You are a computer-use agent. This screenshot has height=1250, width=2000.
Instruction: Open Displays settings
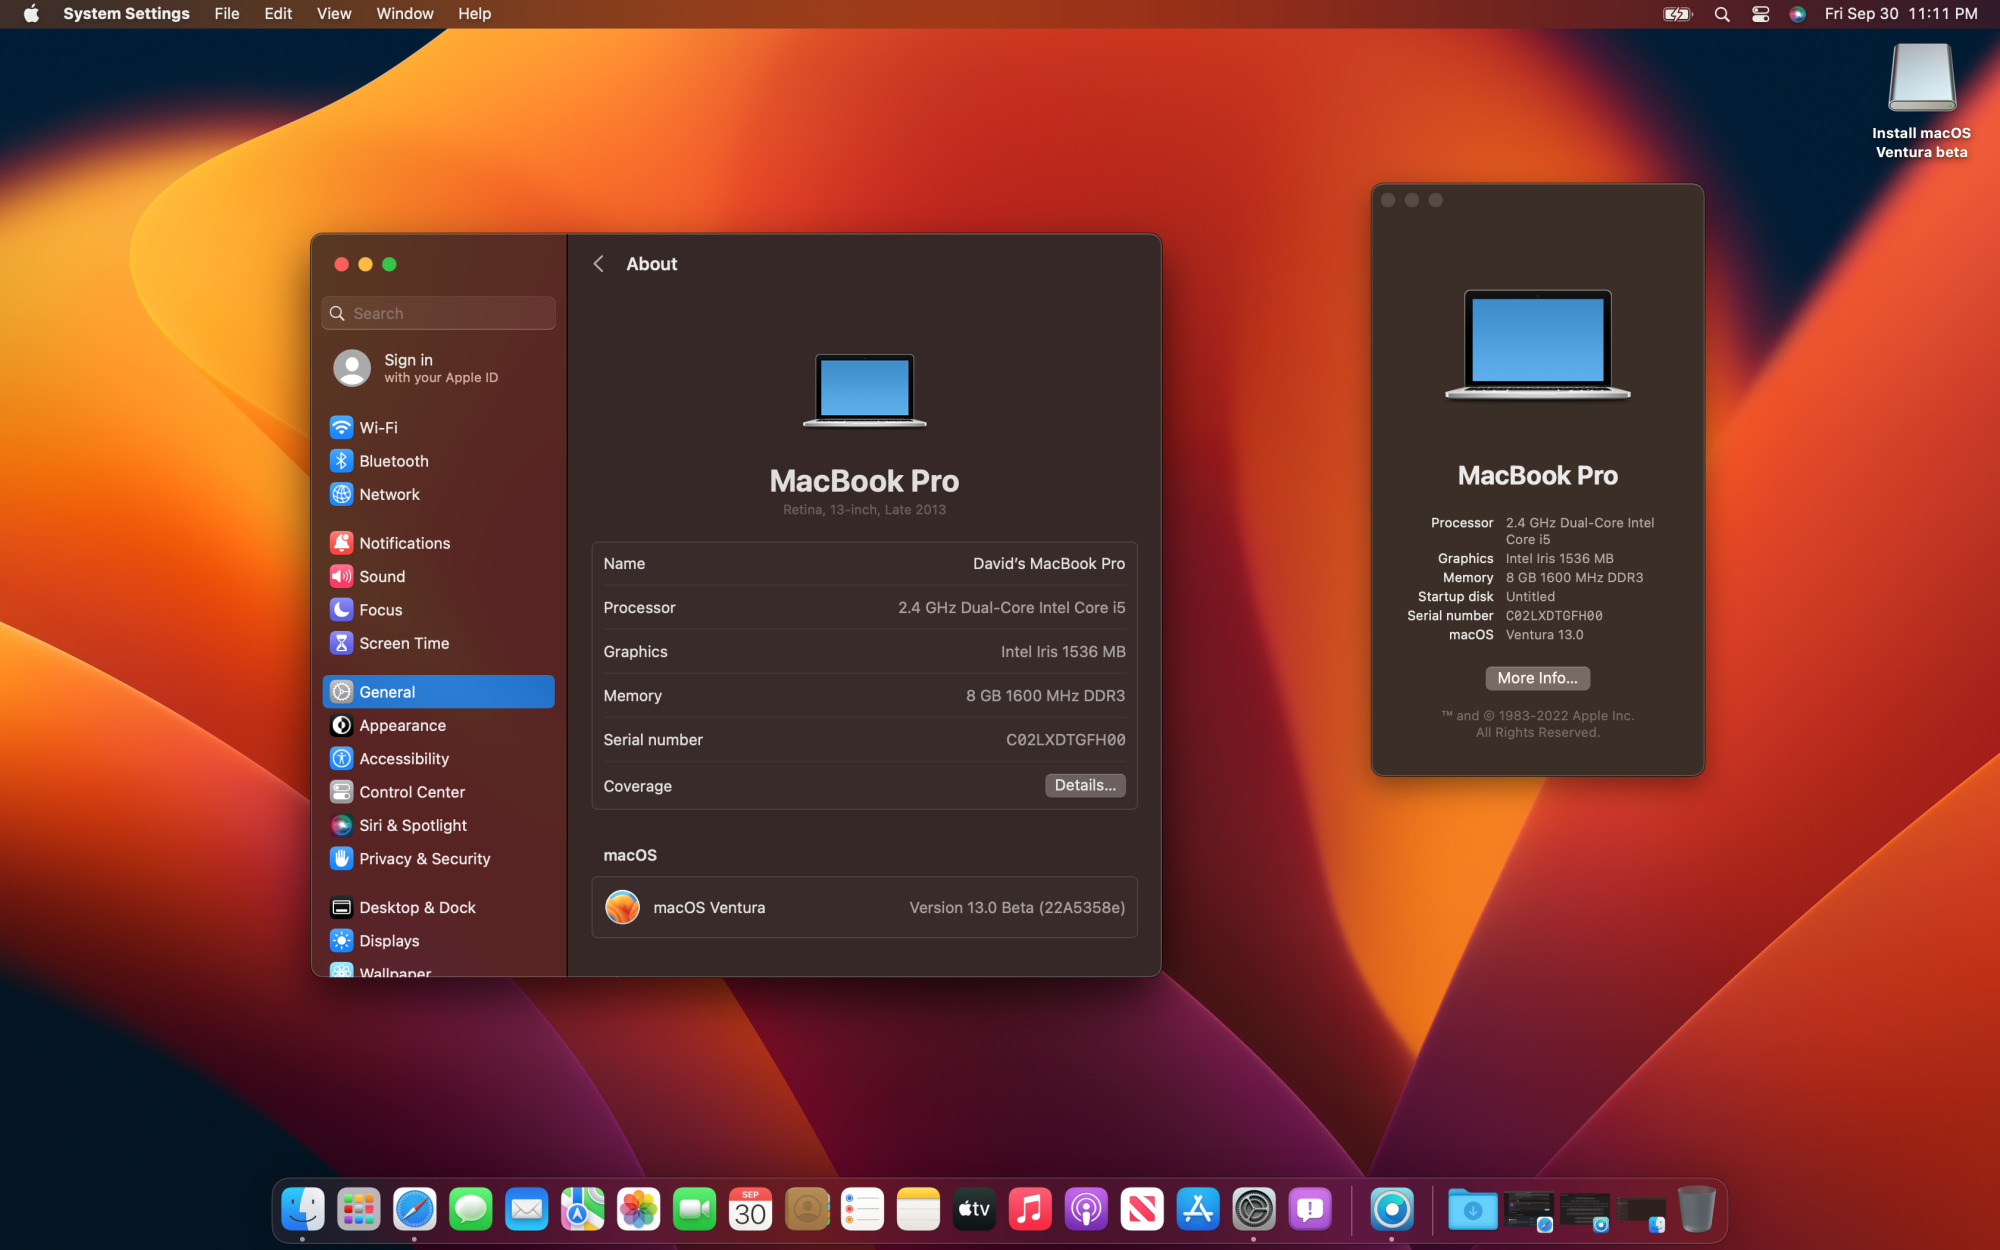point(388,941)
